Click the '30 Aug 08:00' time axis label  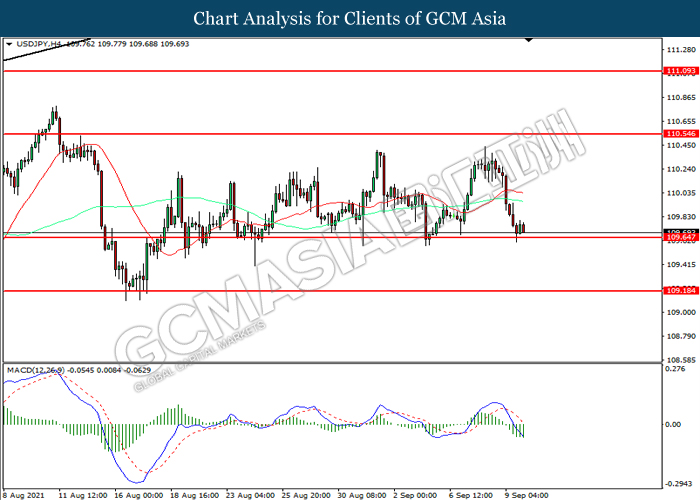[x=362, y=495]
